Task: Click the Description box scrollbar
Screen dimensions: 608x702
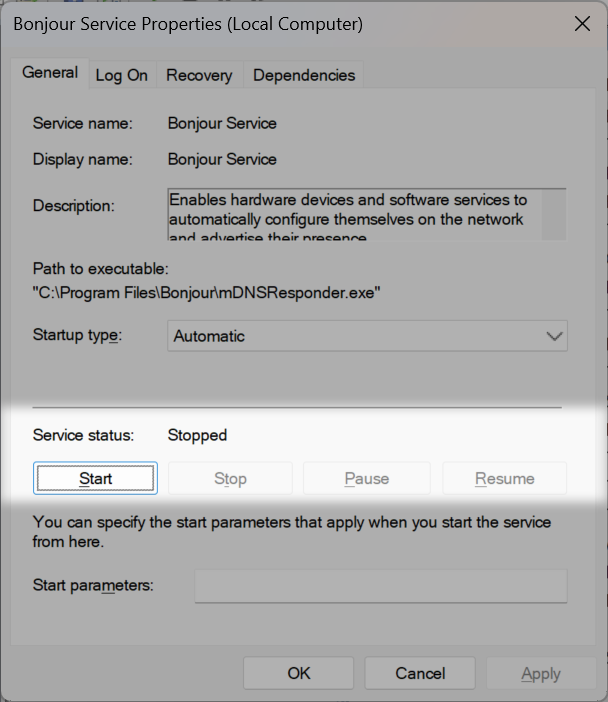Action: point(554,214)
